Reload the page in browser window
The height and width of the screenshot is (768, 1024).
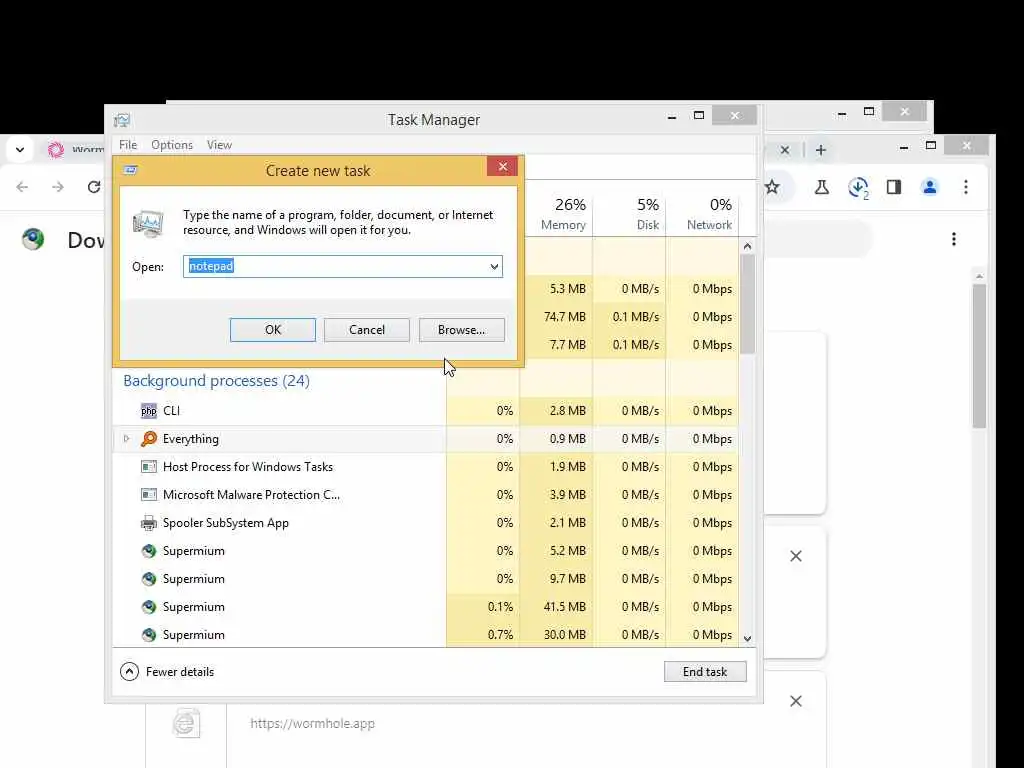pyautogui.click(x=94, y=187)
